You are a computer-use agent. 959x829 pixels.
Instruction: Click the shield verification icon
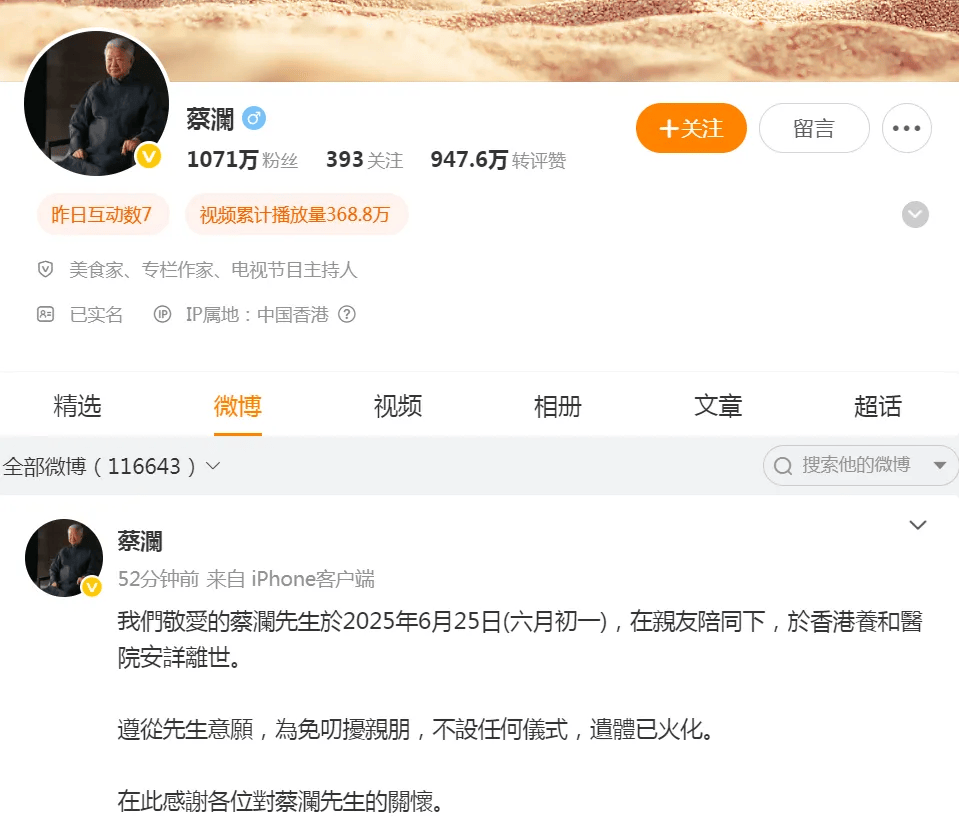point(45,269)
